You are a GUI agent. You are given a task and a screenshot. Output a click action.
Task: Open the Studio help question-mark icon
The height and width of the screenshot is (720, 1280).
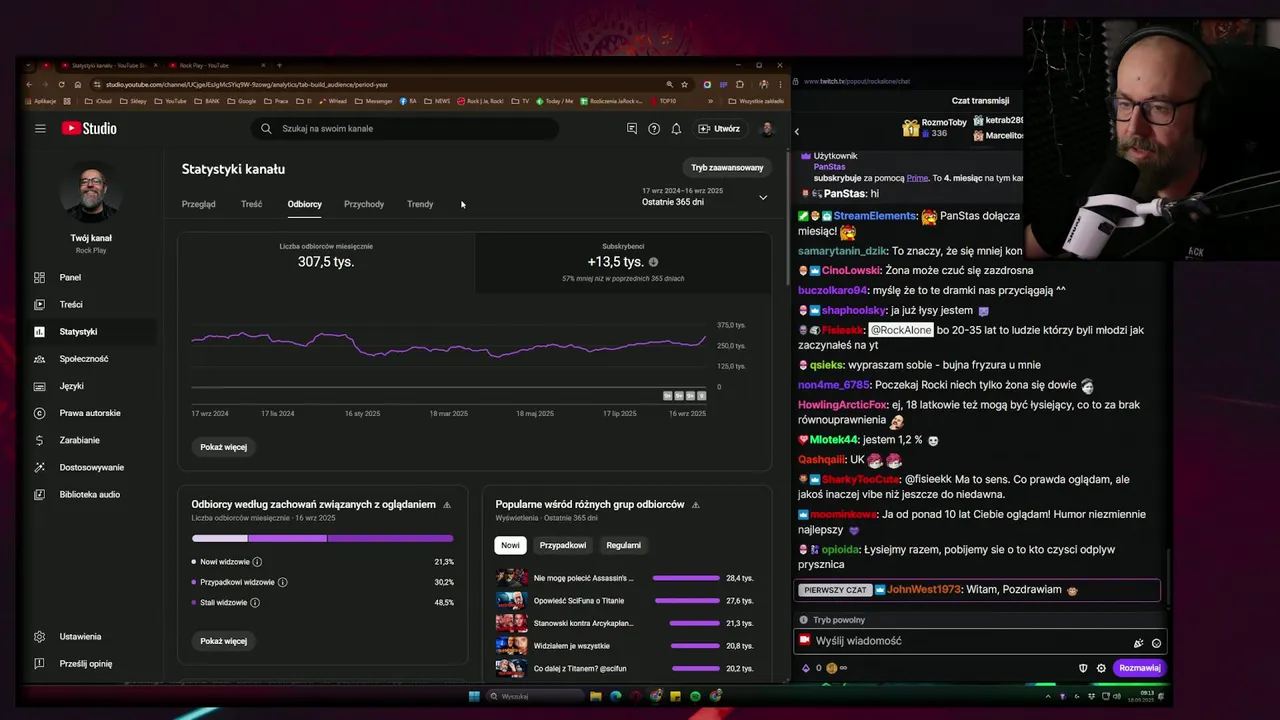[x=654, y=128]
